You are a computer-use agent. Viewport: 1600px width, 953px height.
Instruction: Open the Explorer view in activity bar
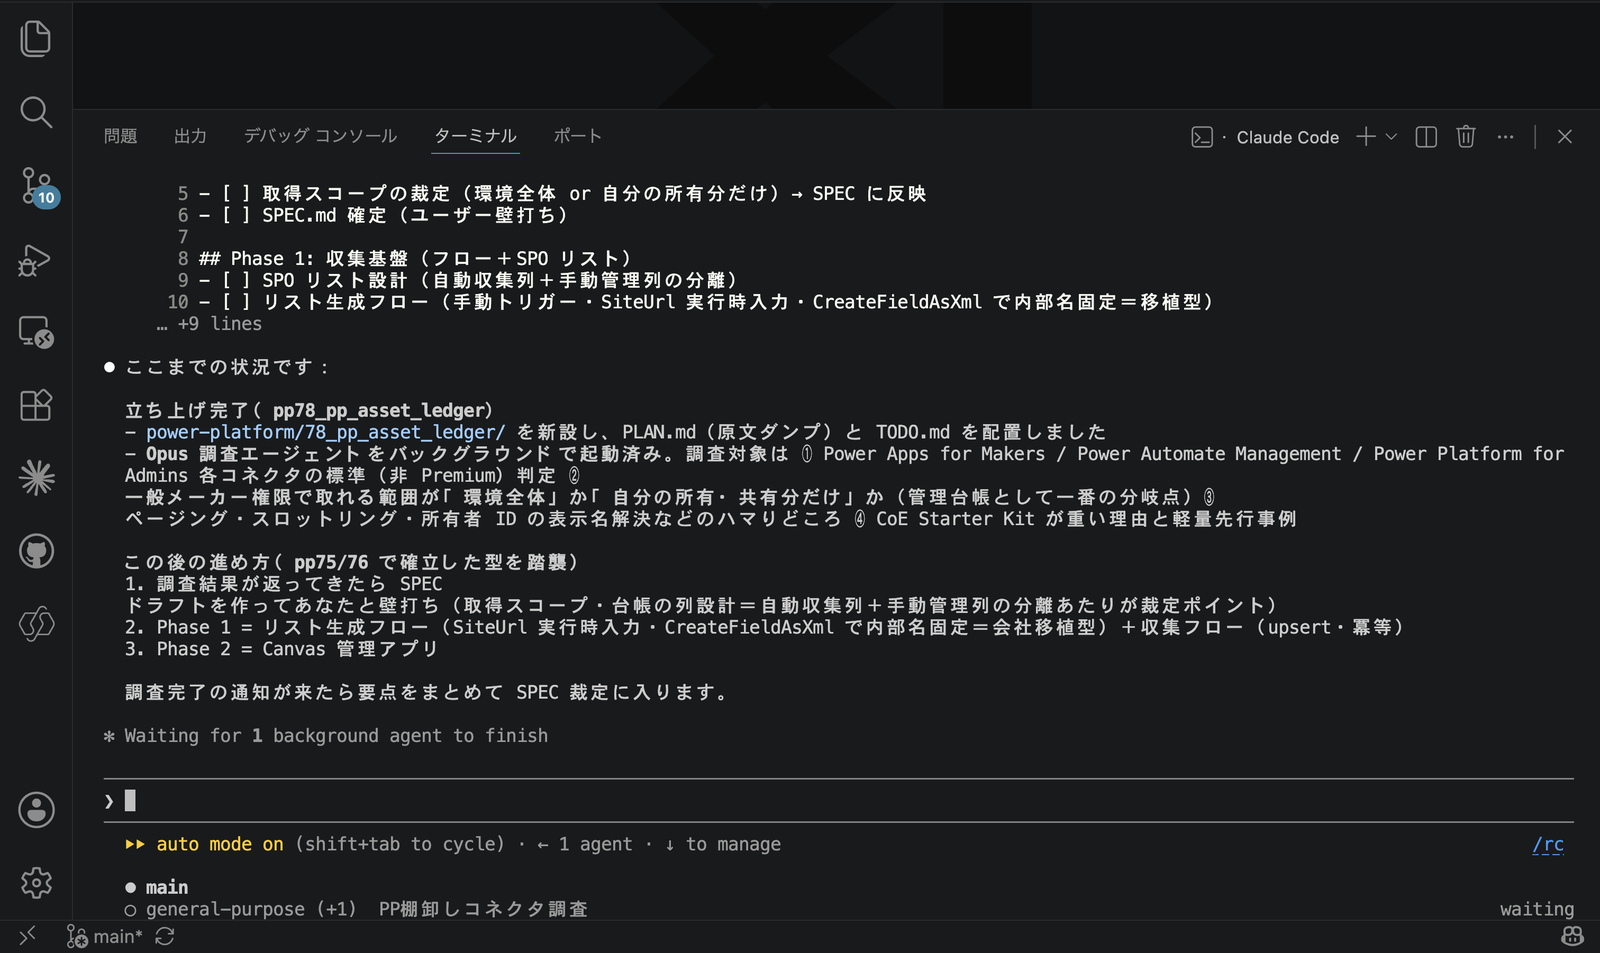(x=36, y=39)
